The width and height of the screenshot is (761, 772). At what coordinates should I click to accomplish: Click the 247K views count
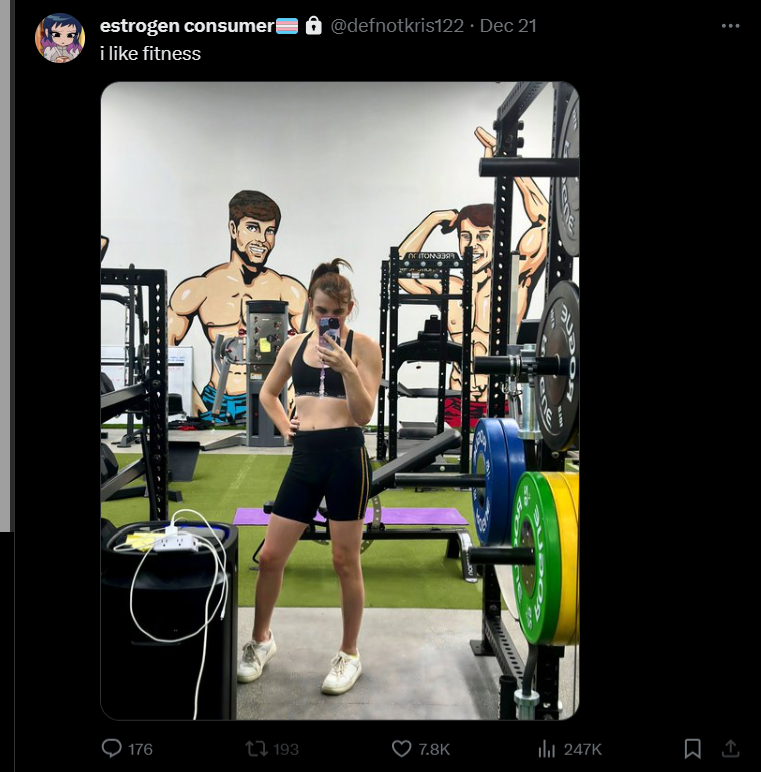583,749
